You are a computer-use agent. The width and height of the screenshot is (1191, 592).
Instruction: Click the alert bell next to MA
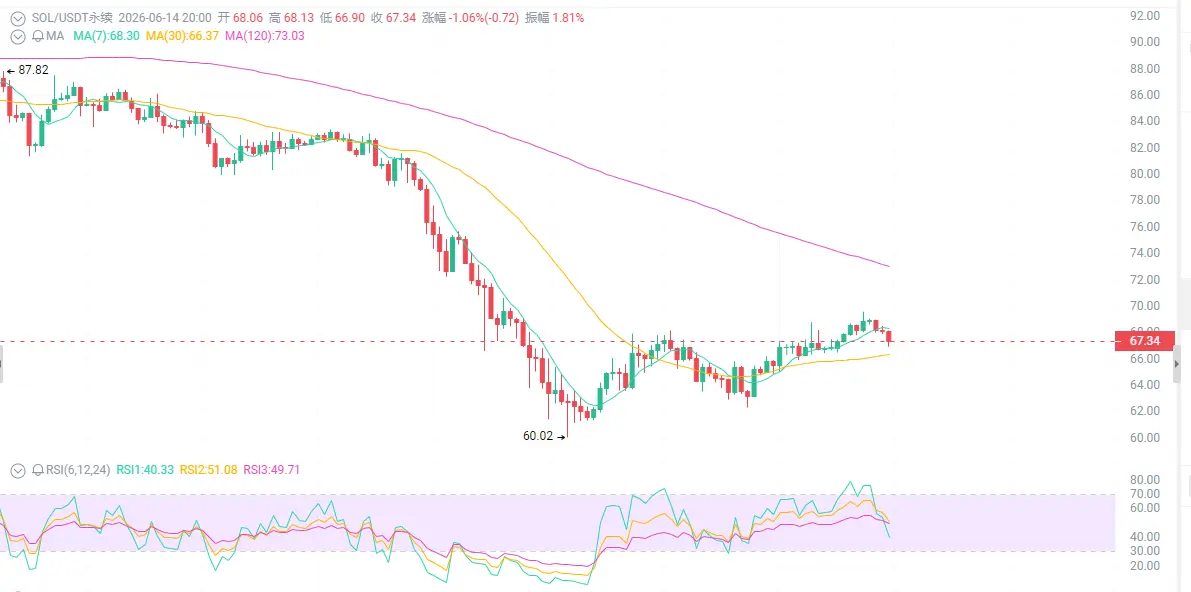pos(38,36)
